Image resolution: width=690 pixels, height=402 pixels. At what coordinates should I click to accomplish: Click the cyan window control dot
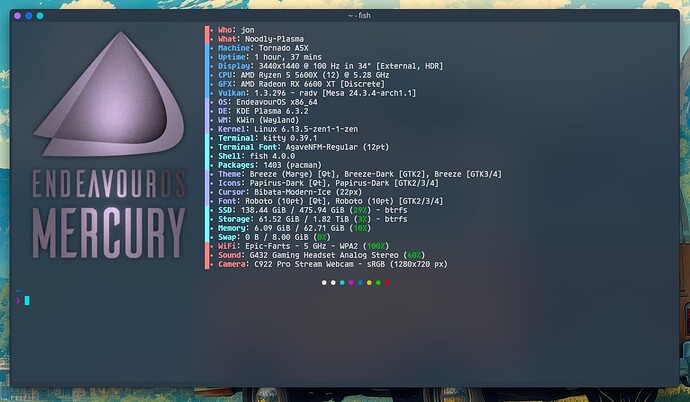pos(40,16)
